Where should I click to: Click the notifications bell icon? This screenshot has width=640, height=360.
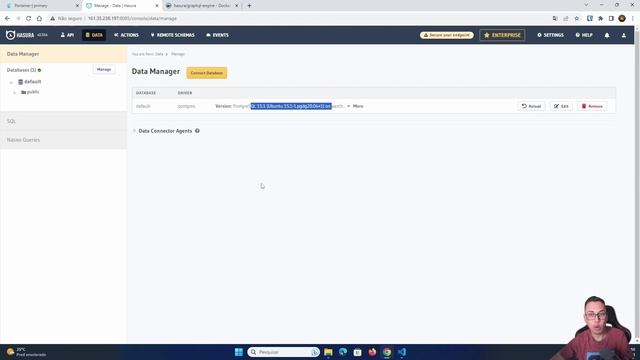point(607,36)
